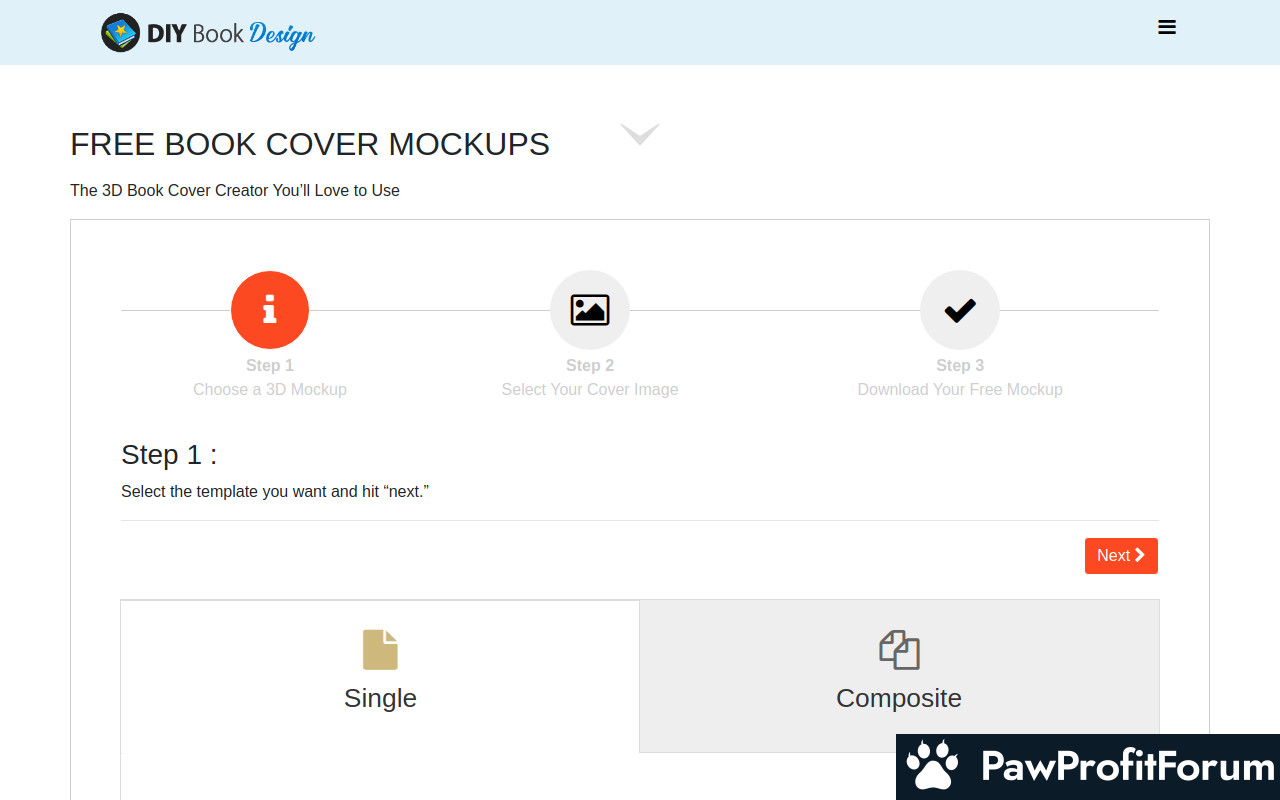Click "Download Your Free Mockup" step caption
The width and height of the screenshot is (1280, 800).
coord(960,389)
